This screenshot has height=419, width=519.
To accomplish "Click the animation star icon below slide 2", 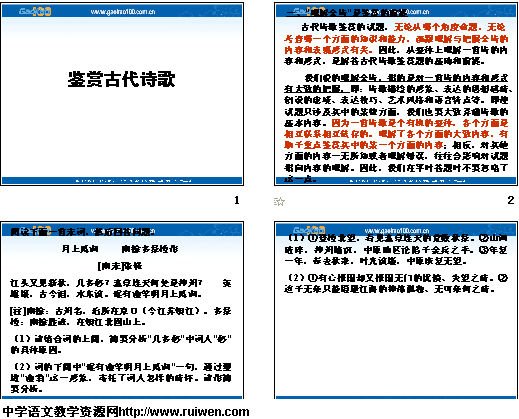I will [279, 201].
